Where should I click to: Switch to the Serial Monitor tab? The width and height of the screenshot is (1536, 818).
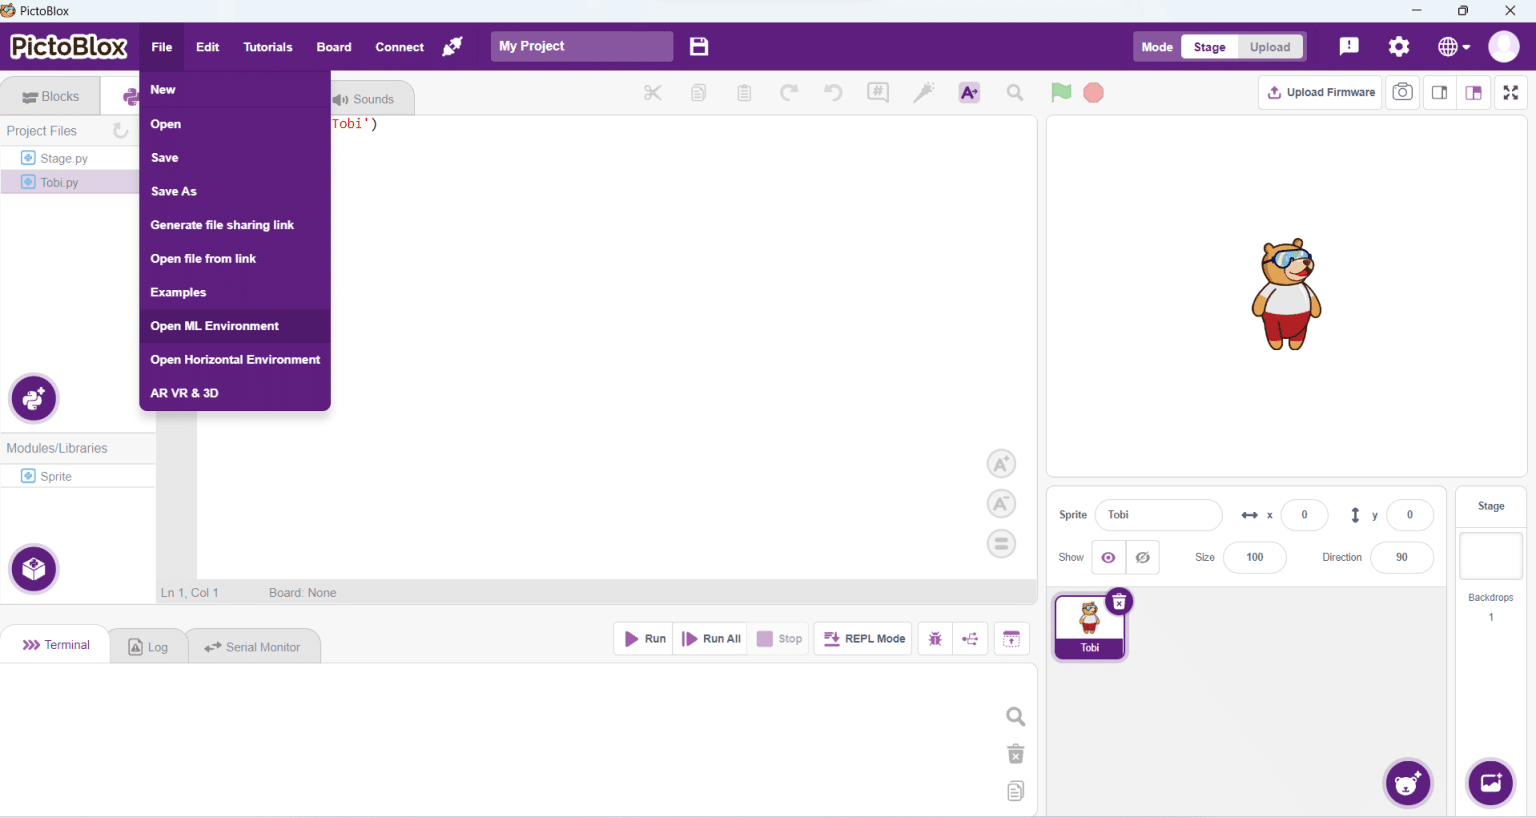tap(253, 647)
